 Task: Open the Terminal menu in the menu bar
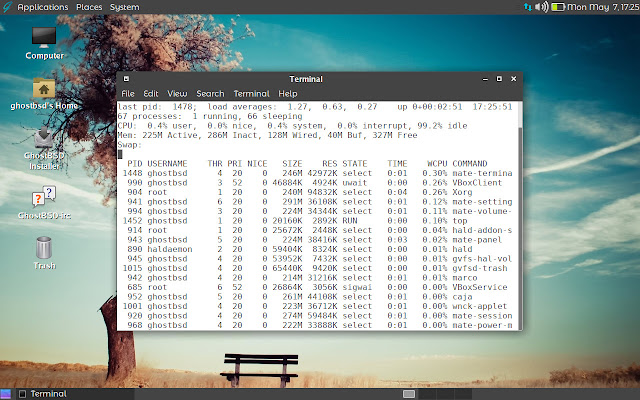click(x=251, y=93)
